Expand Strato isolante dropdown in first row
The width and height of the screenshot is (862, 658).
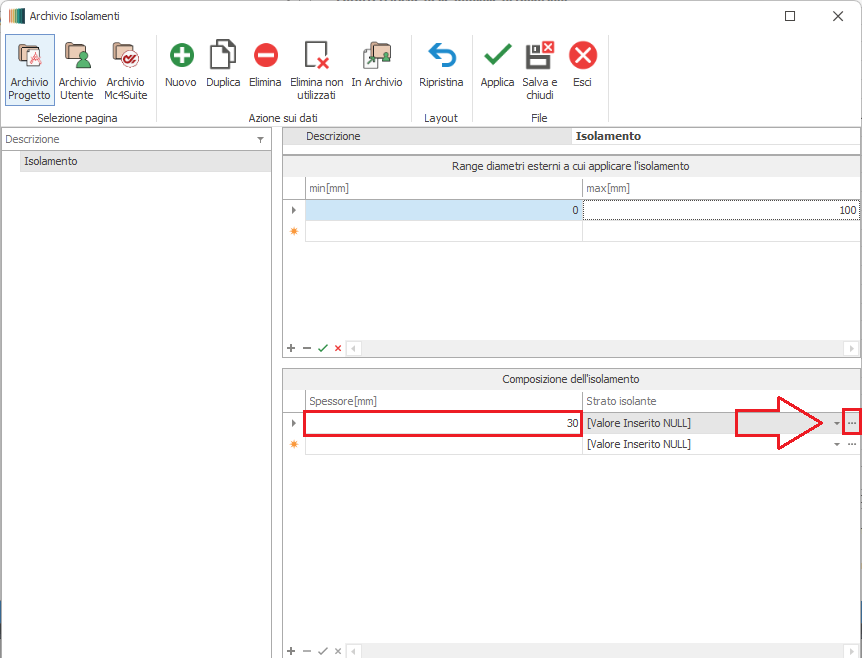click(837, 424)
